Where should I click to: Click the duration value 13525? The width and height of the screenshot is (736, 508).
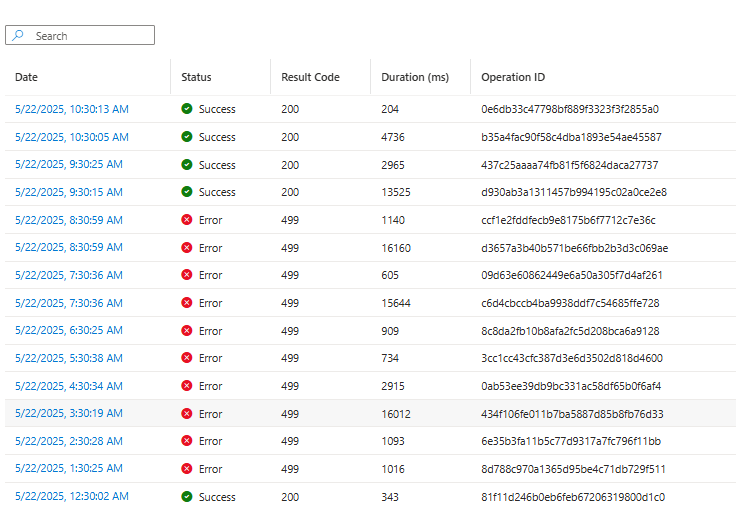click(396, 192)
